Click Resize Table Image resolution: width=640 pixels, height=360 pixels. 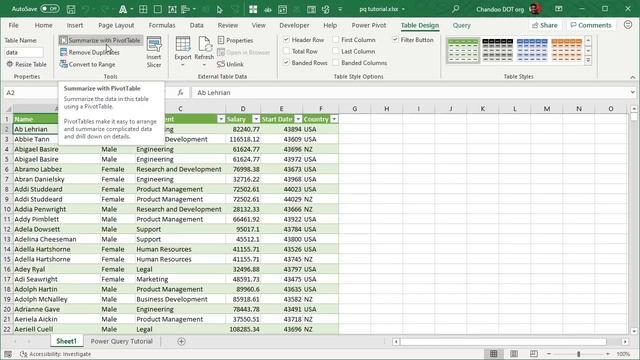(27, 64)
